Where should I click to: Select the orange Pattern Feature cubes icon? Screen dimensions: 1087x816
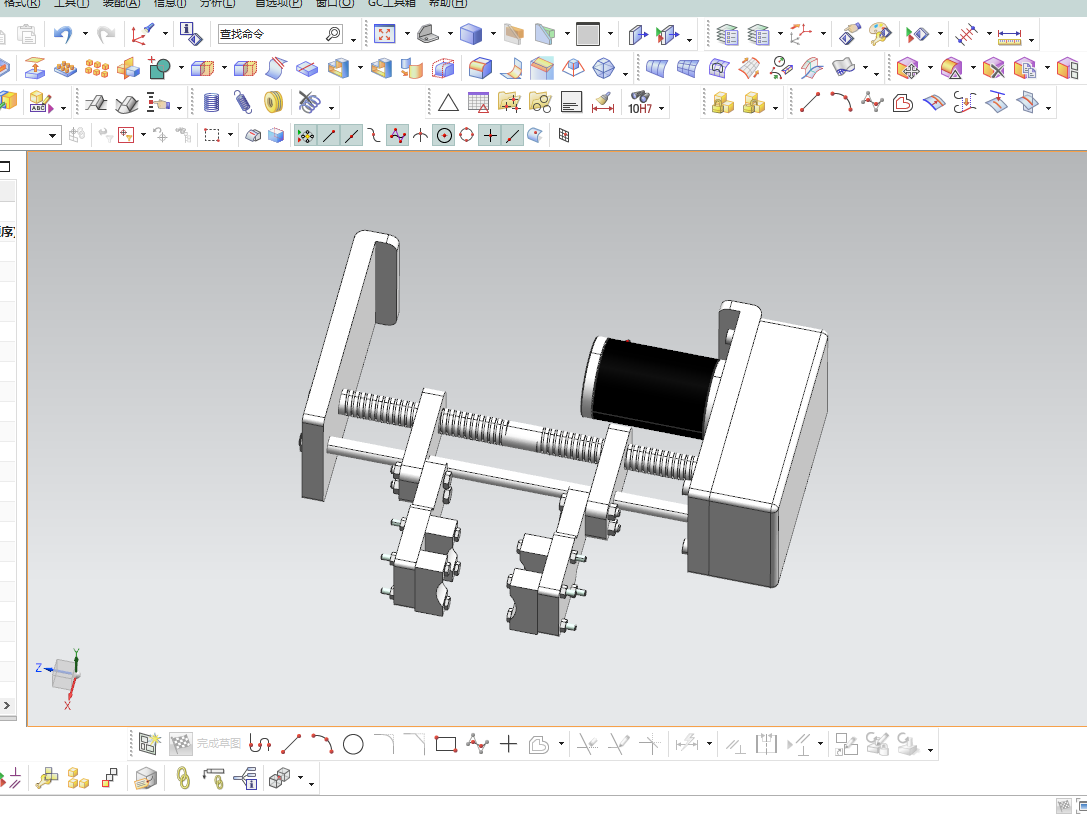[x=96, y=68]
